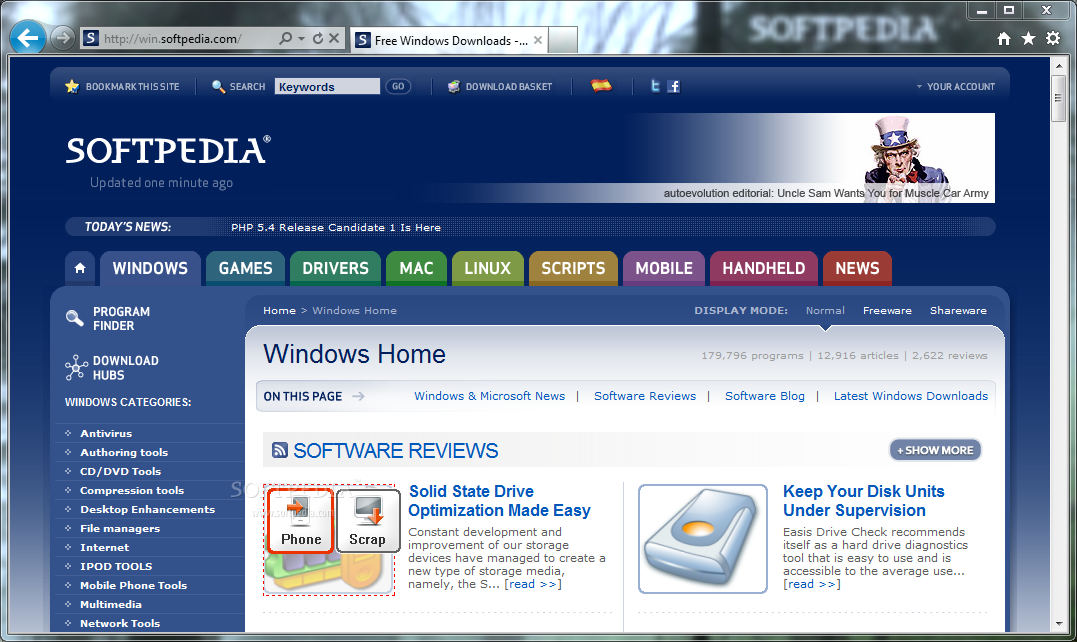Jump to Software Blog section

[764, 396]
